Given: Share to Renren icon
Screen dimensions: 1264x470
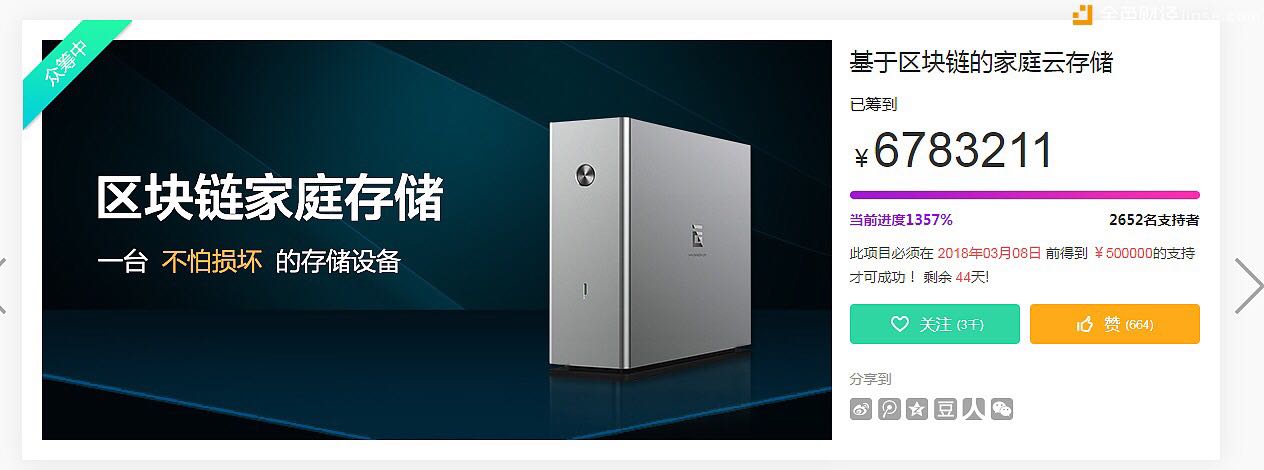Looking at the screenshot, I should point(973,409).
